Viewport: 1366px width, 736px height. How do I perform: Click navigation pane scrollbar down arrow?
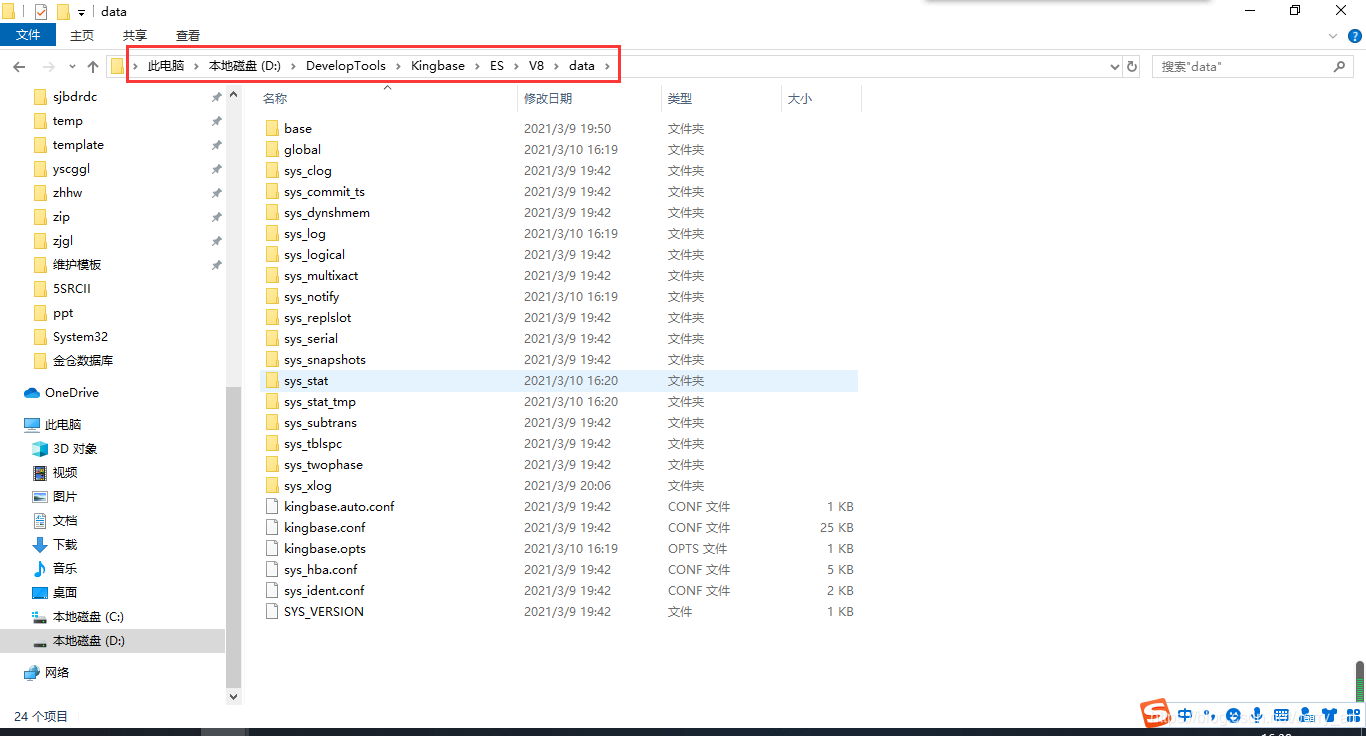(234, 696)
